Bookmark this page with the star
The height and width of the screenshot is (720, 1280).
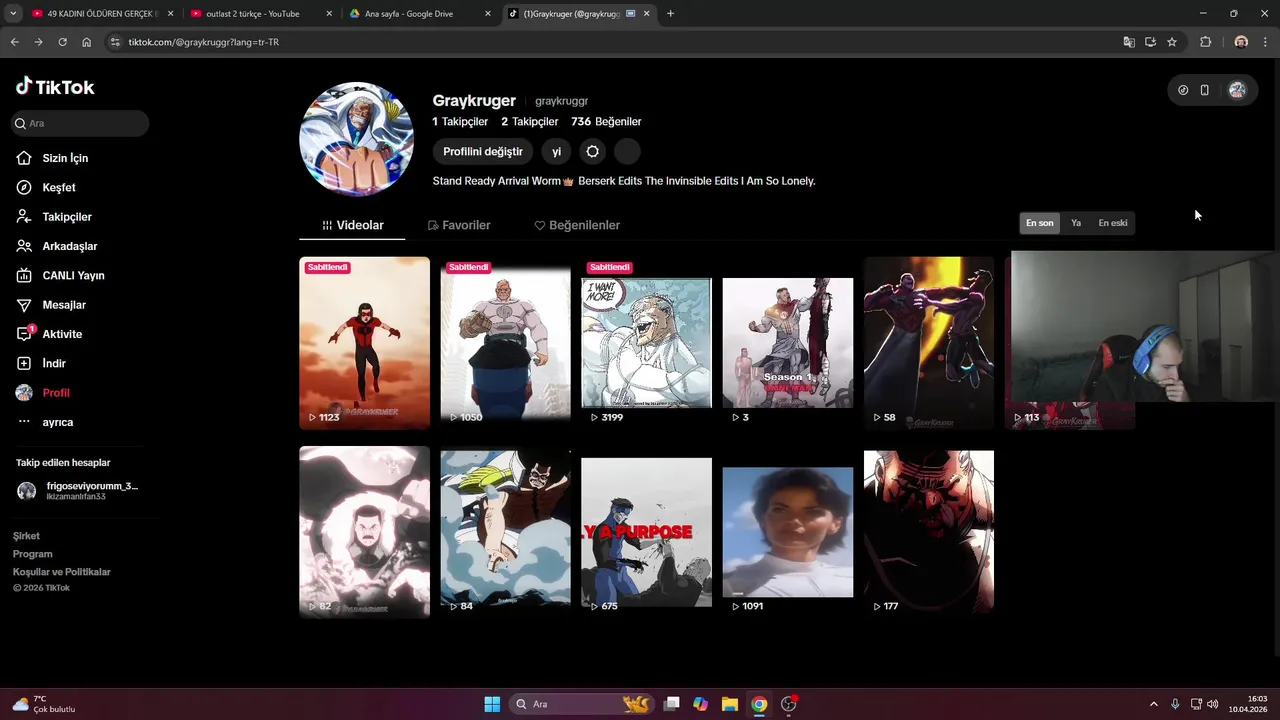point(1172,42)
